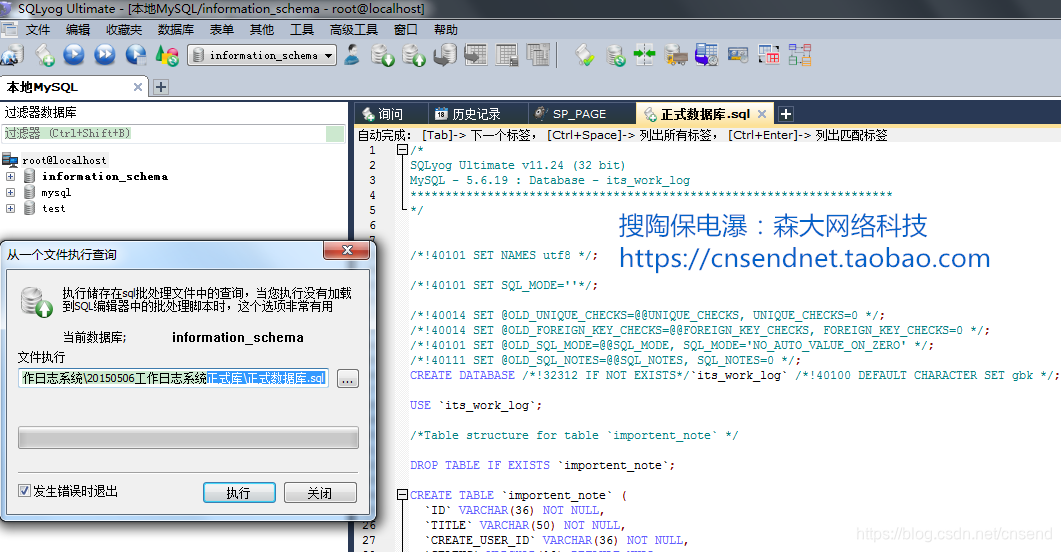Click the database backup icon with up arrow
The image size is (1061, 552).
pyautogui.click(x=413, y=55)
